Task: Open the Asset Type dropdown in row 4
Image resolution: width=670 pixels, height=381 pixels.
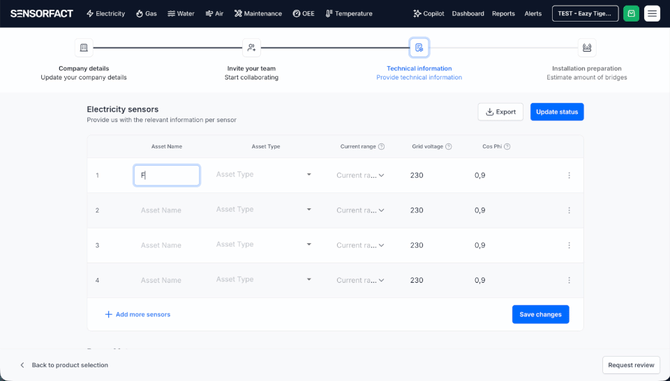Action: (x=264, y=280)
